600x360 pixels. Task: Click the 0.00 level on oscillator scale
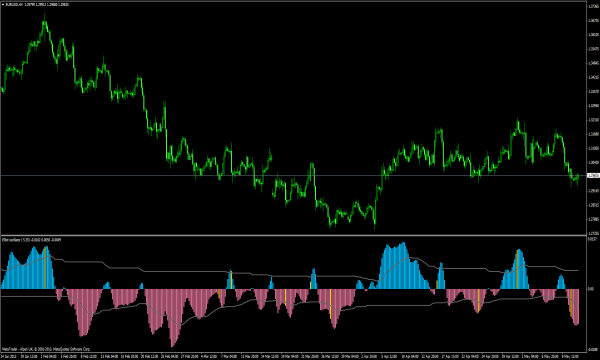point(591,289)
